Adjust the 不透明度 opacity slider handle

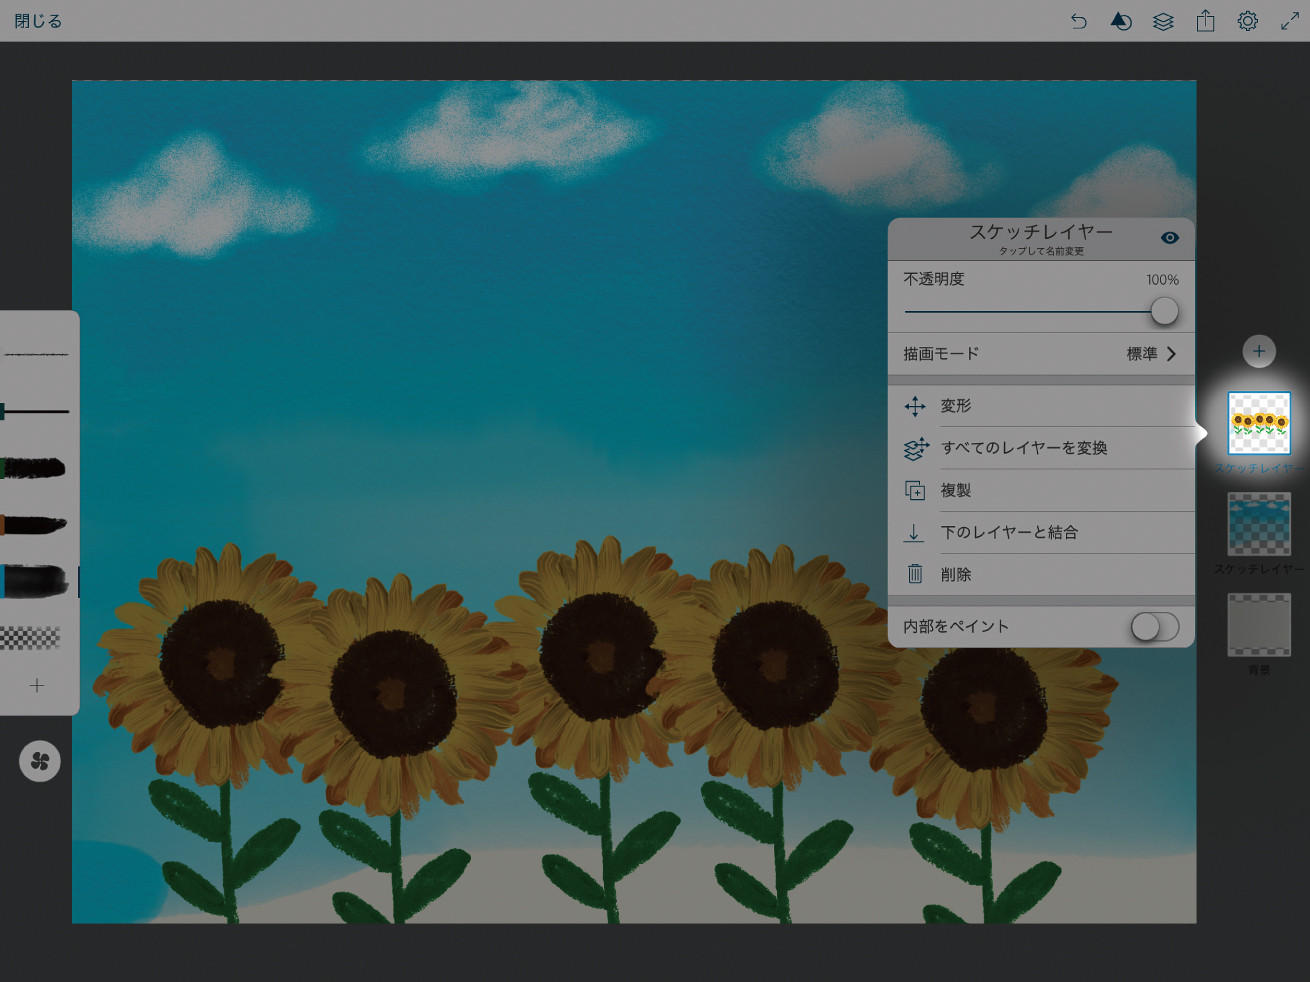click(x=1164, y=311)
